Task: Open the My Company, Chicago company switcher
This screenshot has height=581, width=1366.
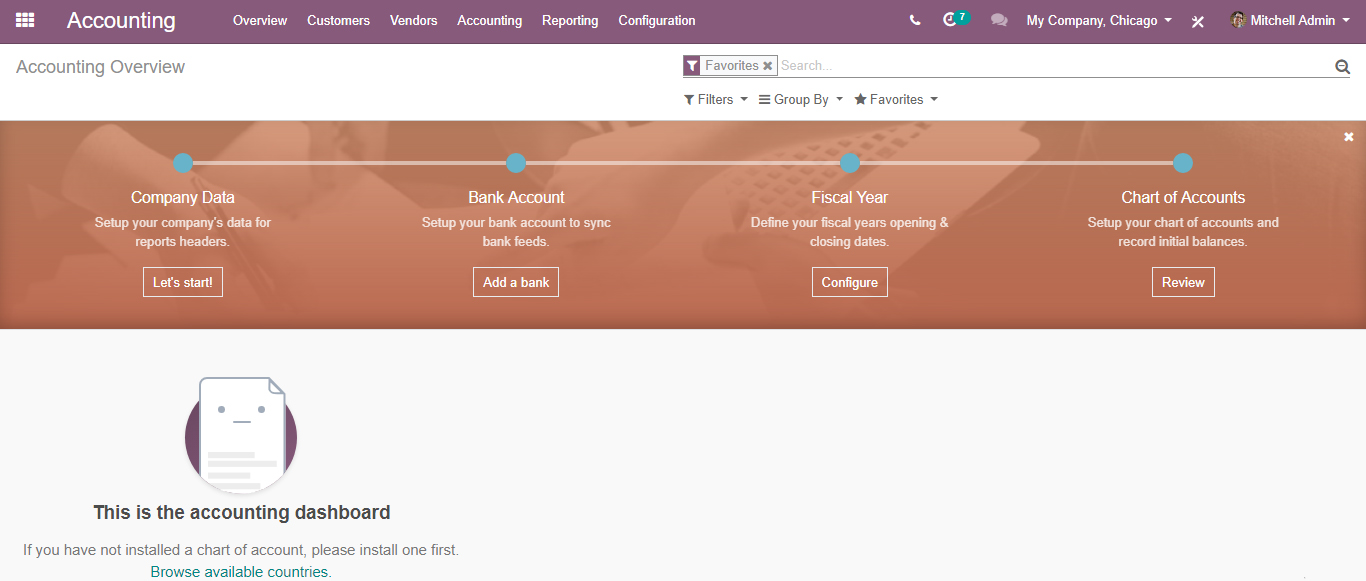Action: [x=1099, y=20]
